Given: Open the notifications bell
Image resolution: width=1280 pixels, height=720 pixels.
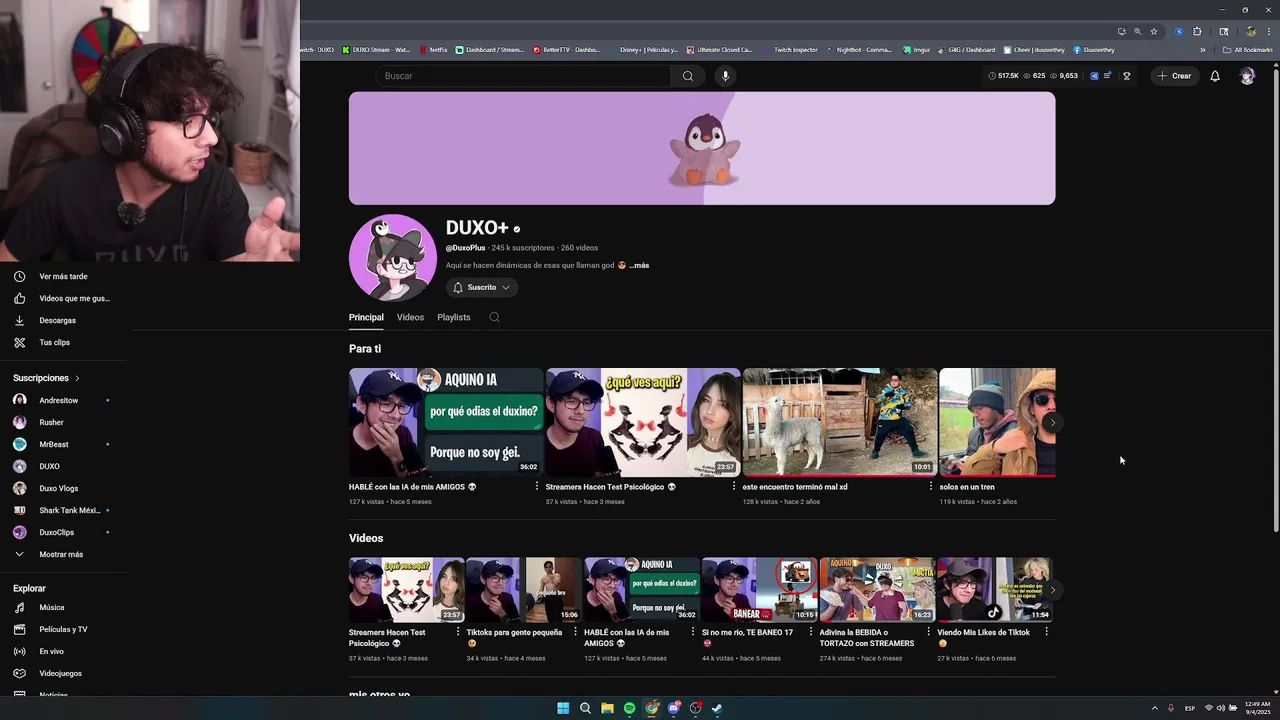Looking at the screenshot, I should point(1215,76).
